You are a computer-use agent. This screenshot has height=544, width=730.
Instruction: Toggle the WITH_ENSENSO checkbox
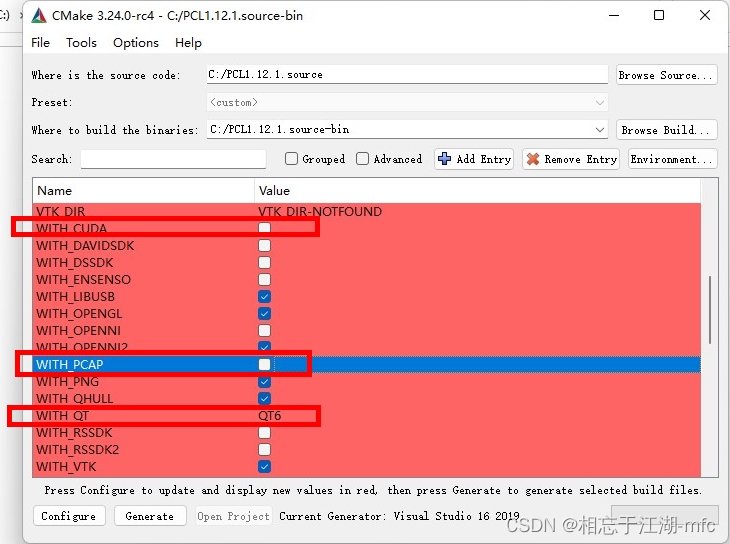click(x=264, y=279)
